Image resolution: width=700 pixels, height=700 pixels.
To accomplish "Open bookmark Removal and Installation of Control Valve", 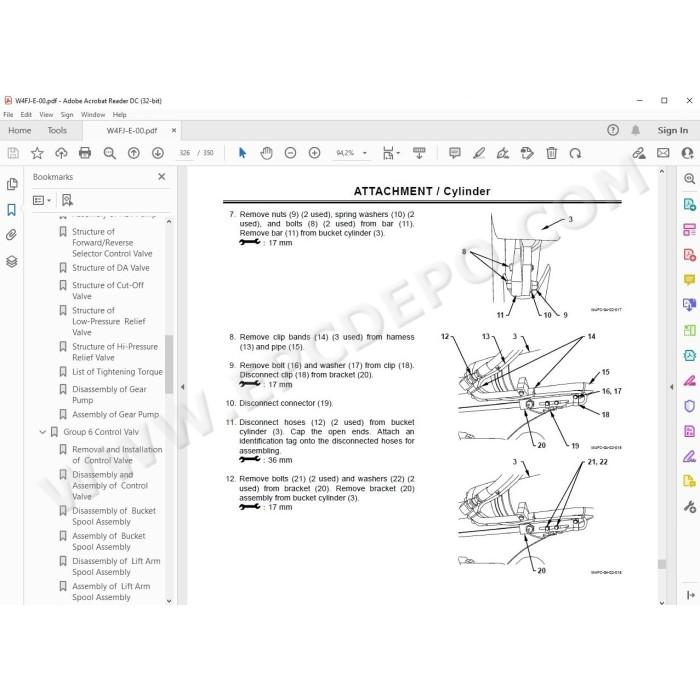I will coord(117,455).
